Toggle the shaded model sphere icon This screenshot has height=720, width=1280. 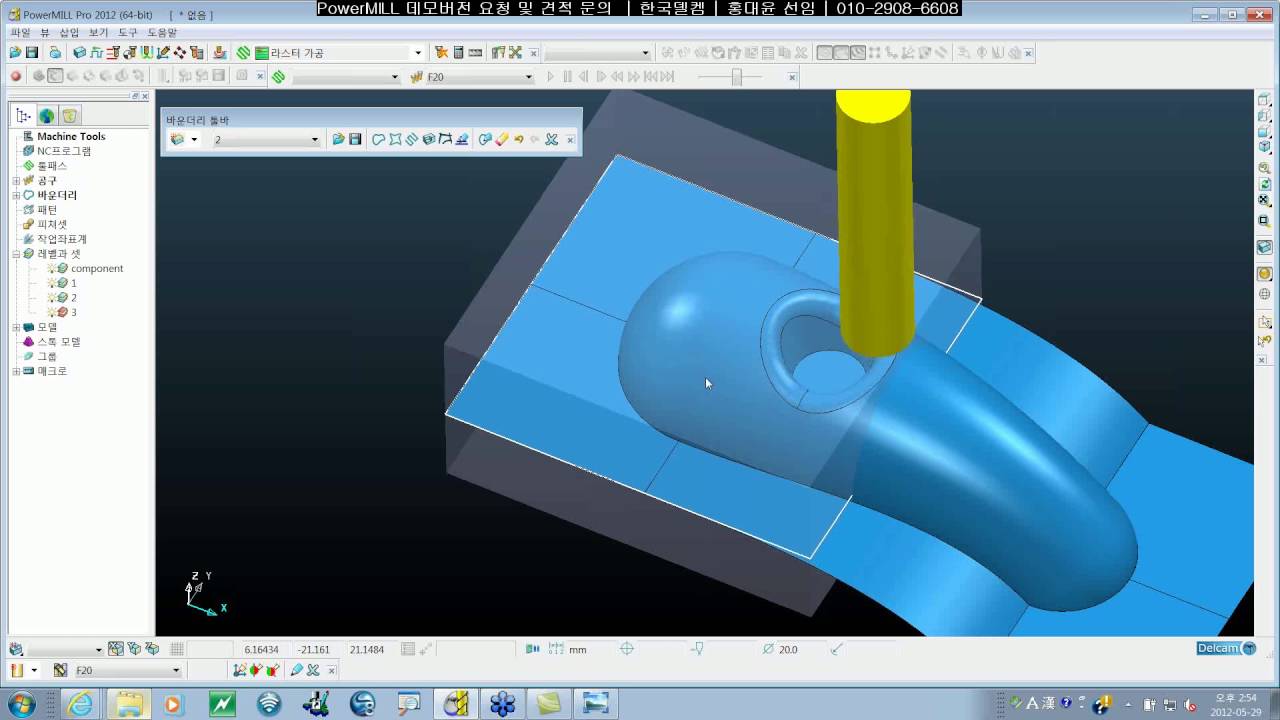[1264, 273]
